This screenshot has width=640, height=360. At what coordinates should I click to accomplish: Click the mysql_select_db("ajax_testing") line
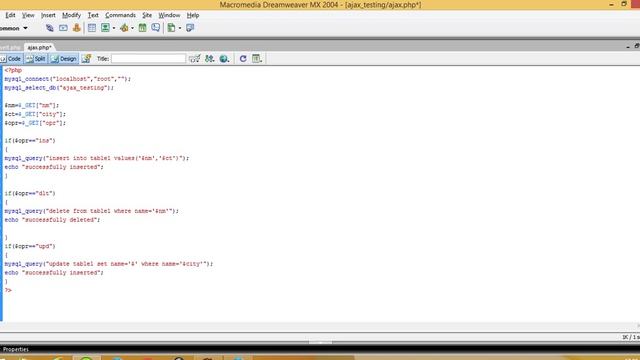(59, 88)
